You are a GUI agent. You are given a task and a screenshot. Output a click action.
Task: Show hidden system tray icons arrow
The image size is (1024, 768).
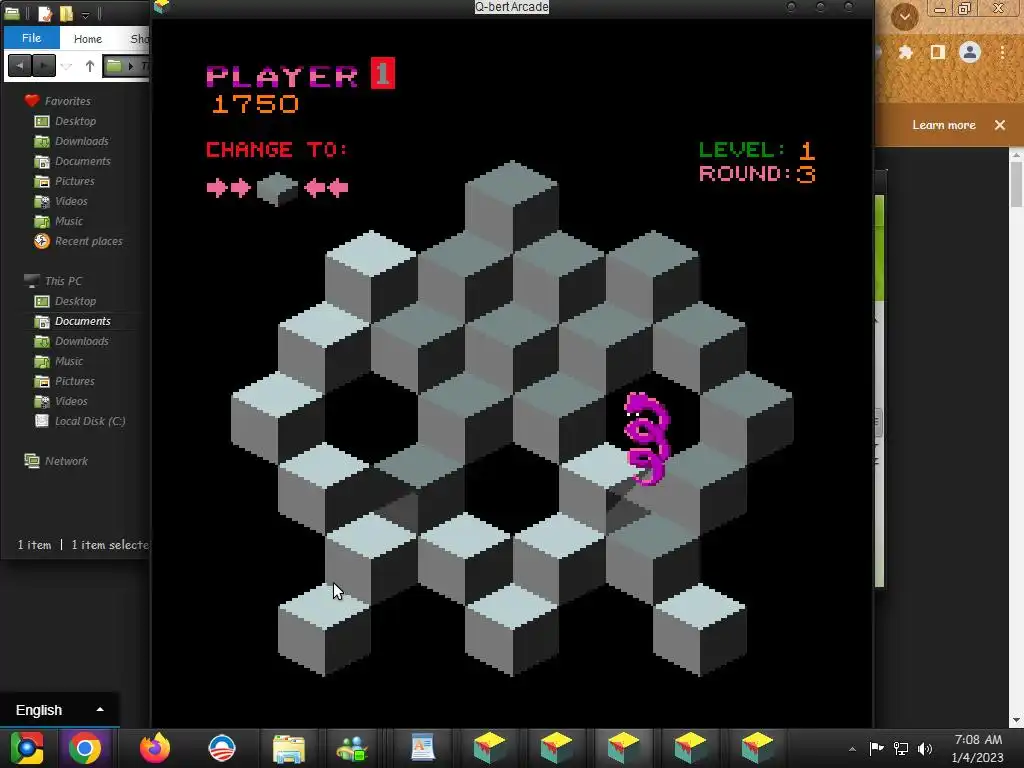(x=852, y=749)
